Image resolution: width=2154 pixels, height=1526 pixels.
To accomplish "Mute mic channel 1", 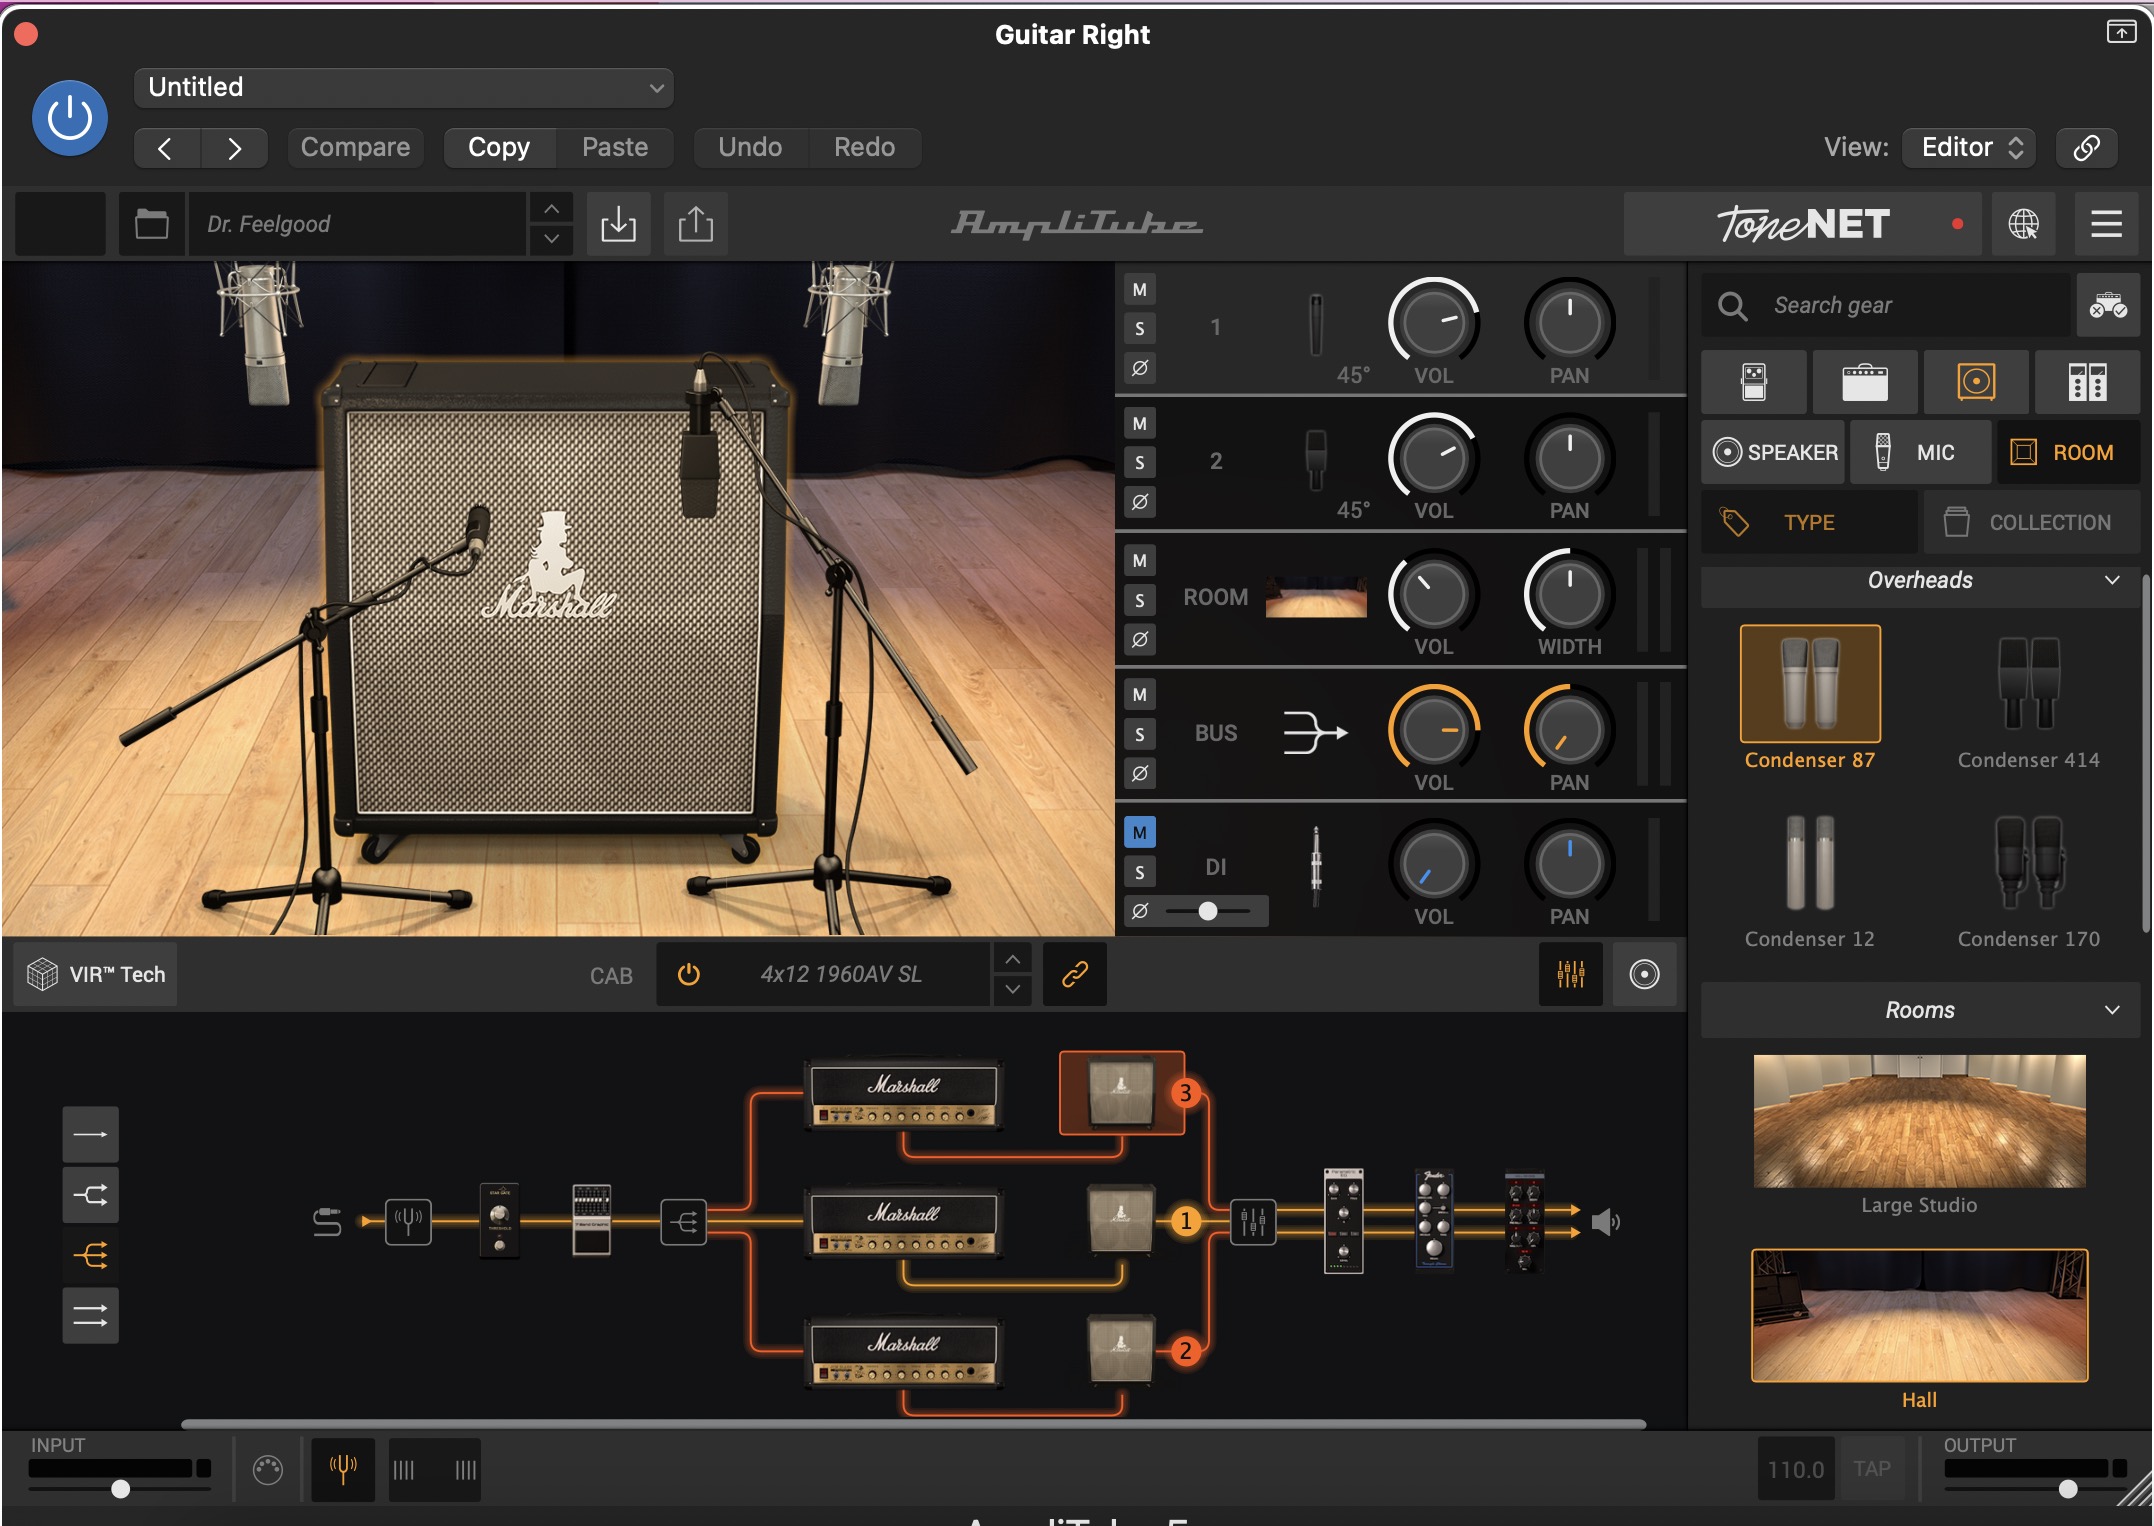I will point(1139,290).
